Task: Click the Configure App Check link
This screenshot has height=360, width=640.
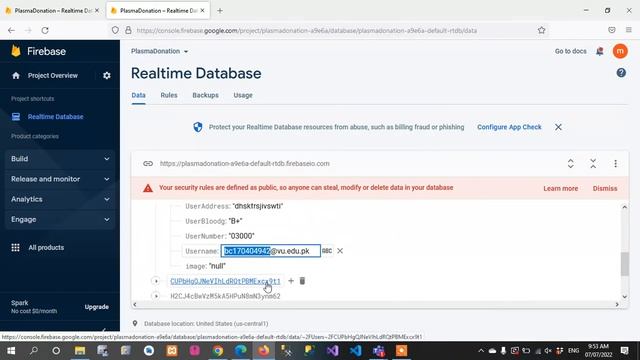Action: point(509,127)
